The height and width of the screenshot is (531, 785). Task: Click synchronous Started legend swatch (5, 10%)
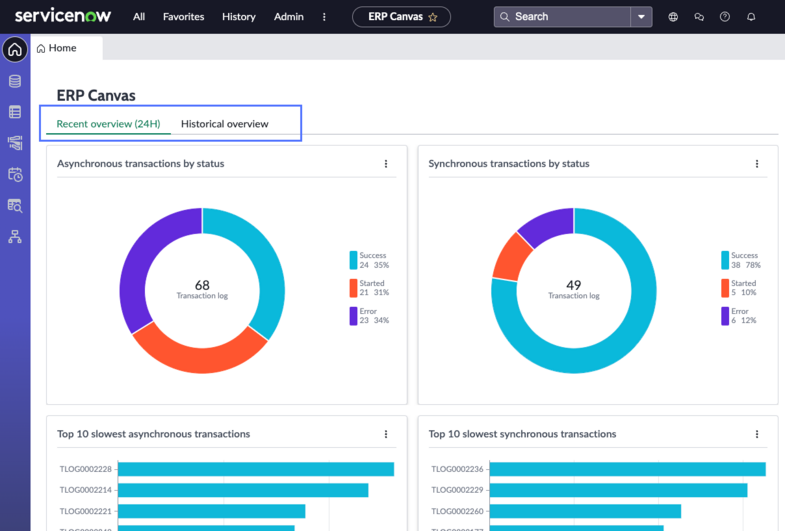(725, 288)
